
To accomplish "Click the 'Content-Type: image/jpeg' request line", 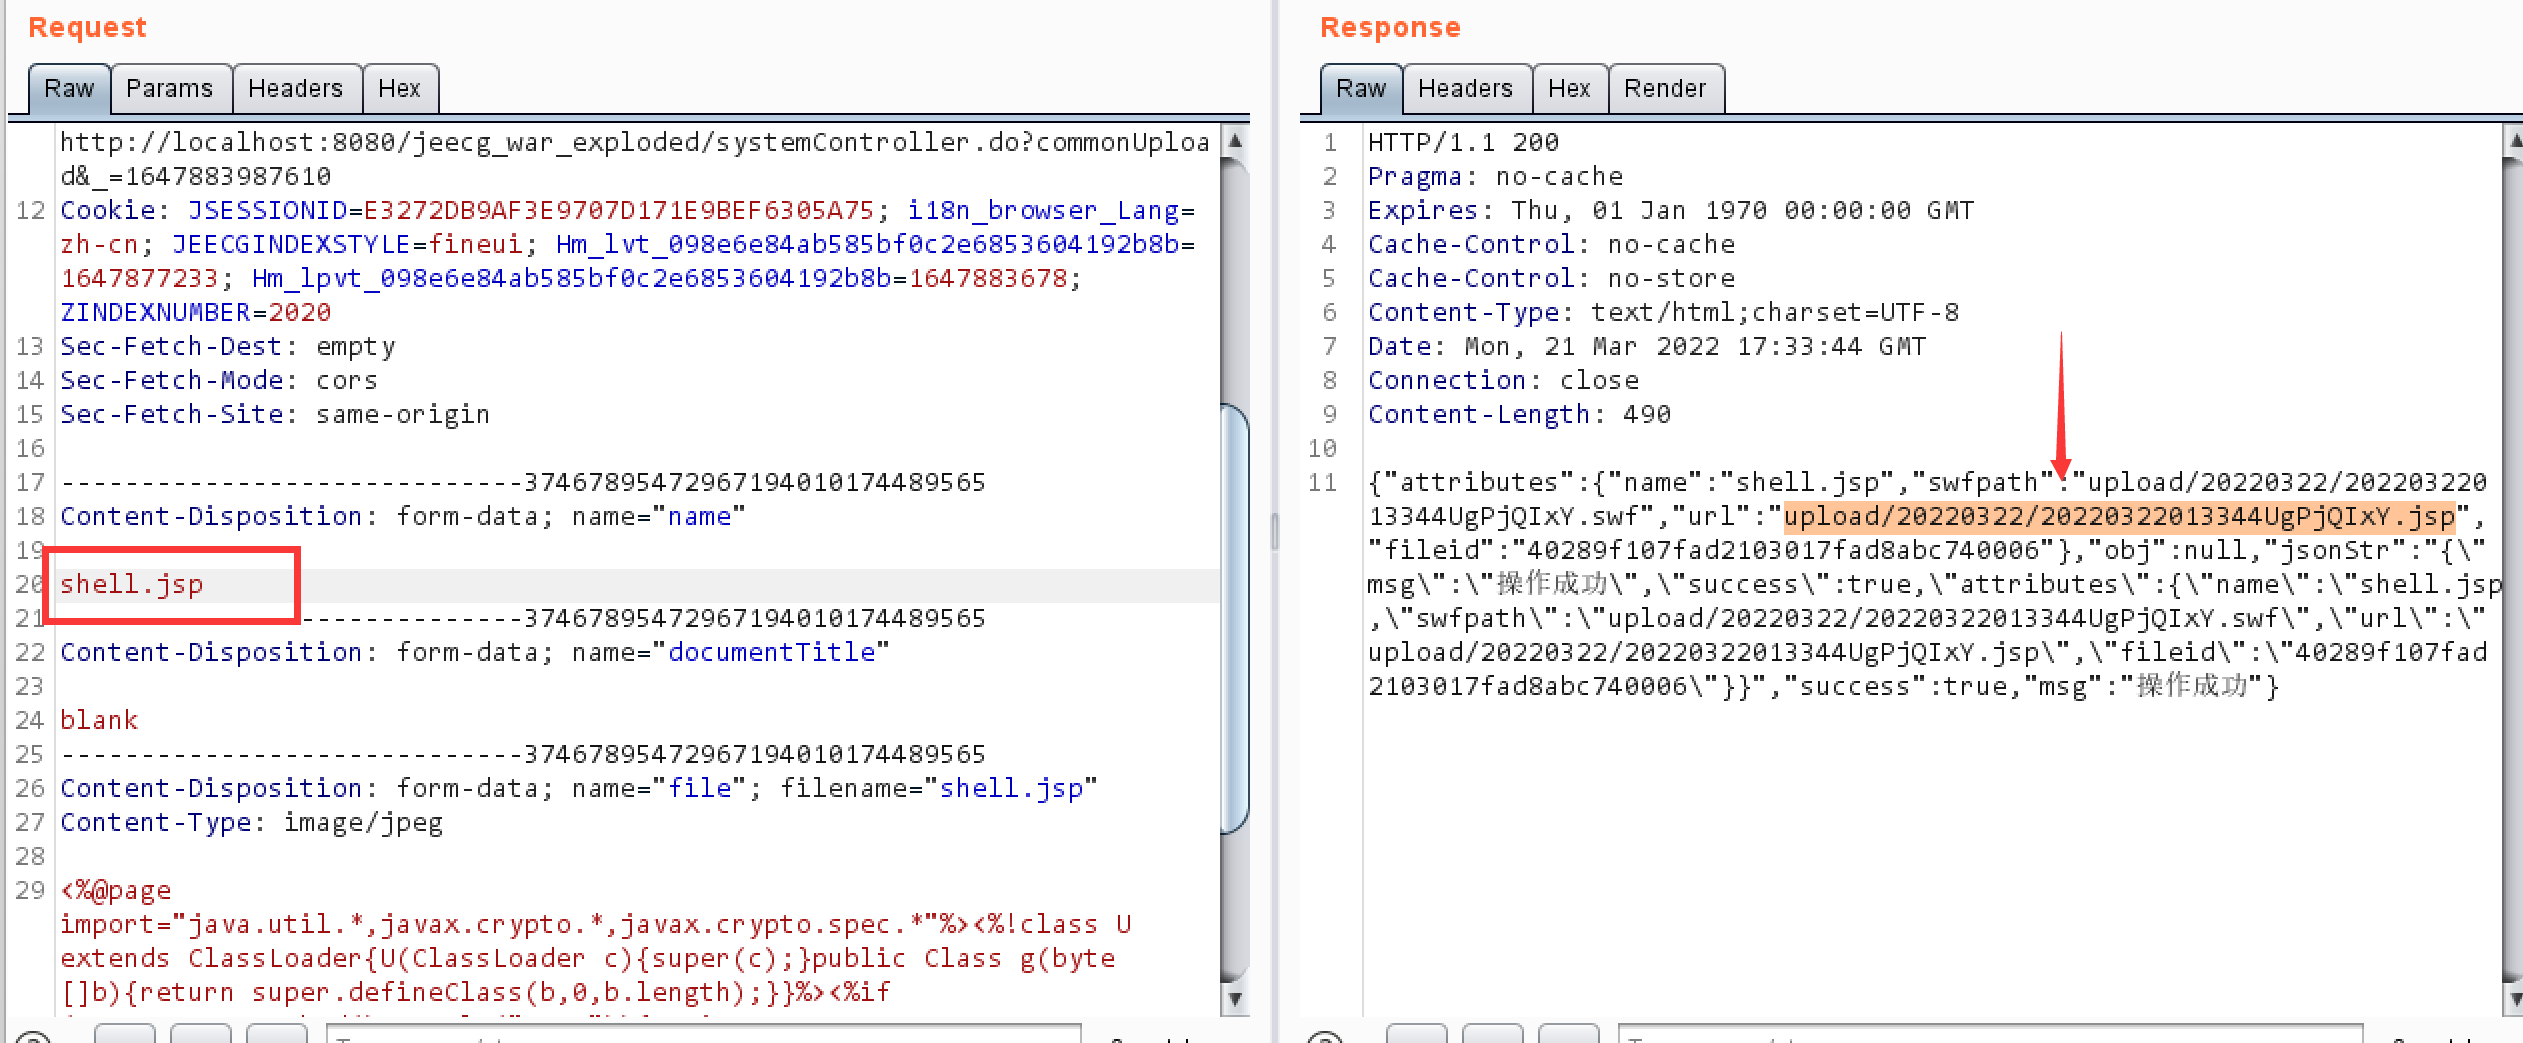I will tap(251, 822).
